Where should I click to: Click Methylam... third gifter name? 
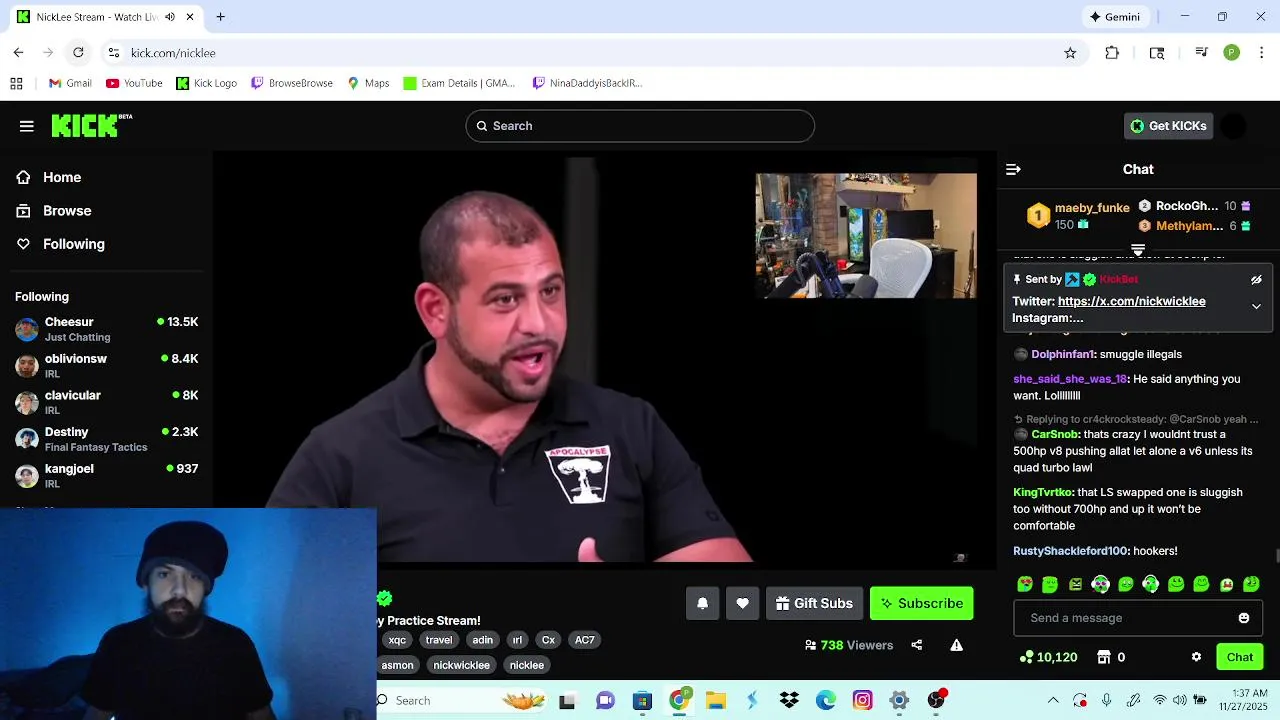(1189, 226)
